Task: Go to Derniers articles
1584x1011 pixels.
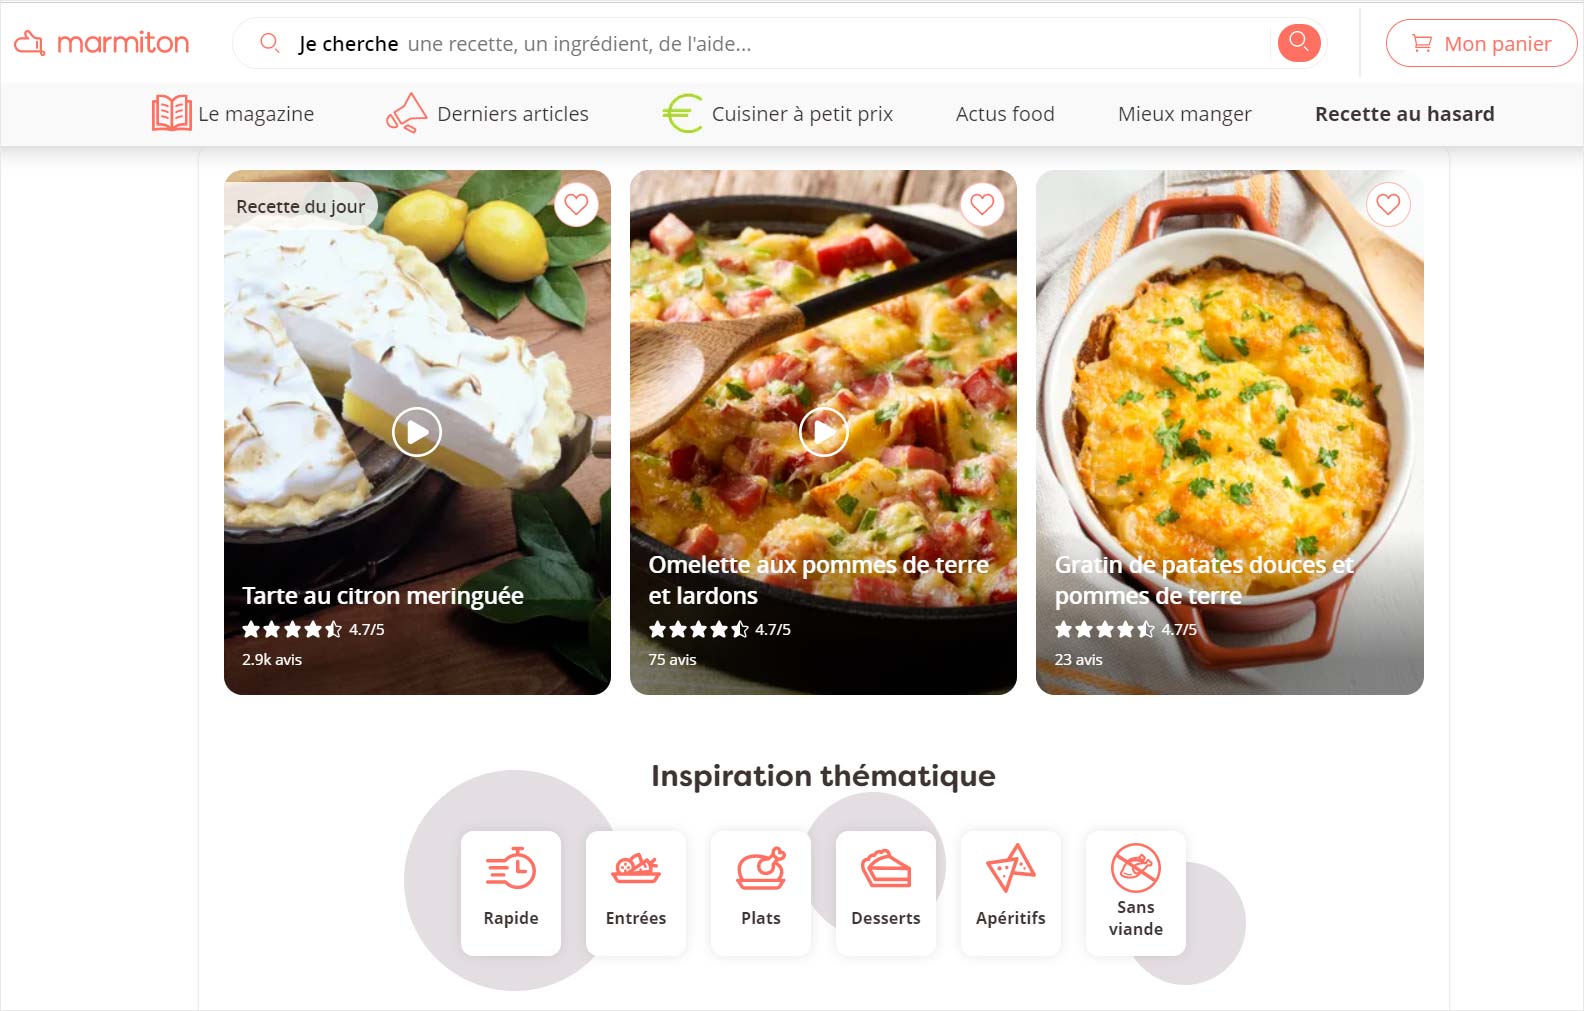Action: [x=488, y=114]
